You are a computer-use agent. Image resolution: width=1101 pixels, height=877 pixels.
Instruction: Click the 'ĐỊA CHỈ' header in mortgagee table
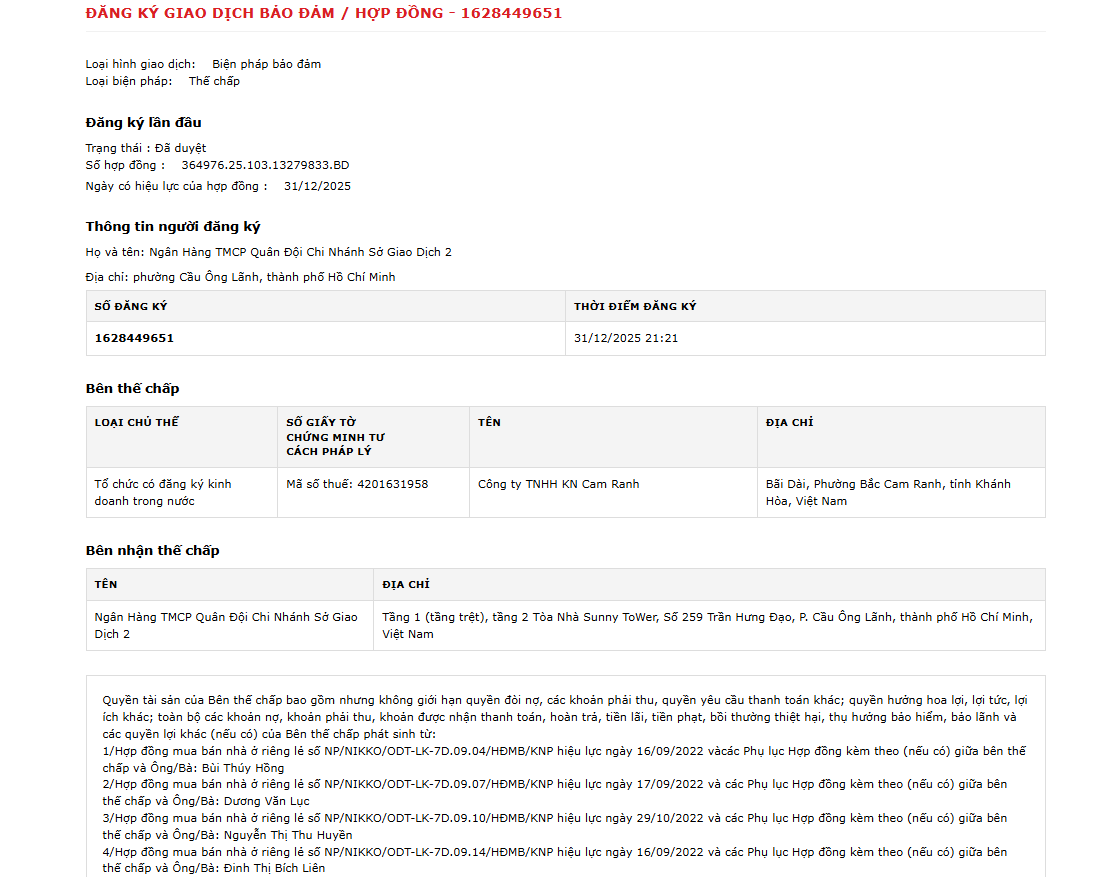tap(709, 585)
